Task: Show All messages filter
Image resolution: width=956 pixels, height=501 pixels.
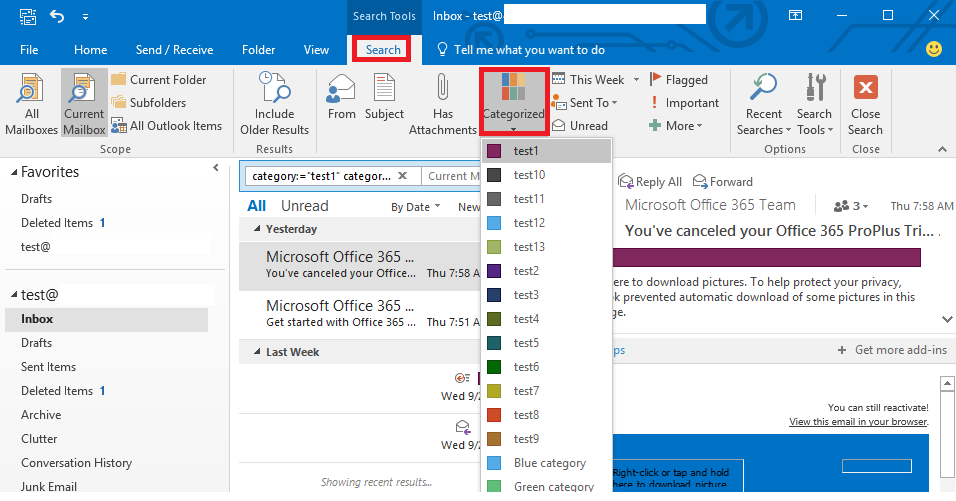Action: [x=257, y=206]
